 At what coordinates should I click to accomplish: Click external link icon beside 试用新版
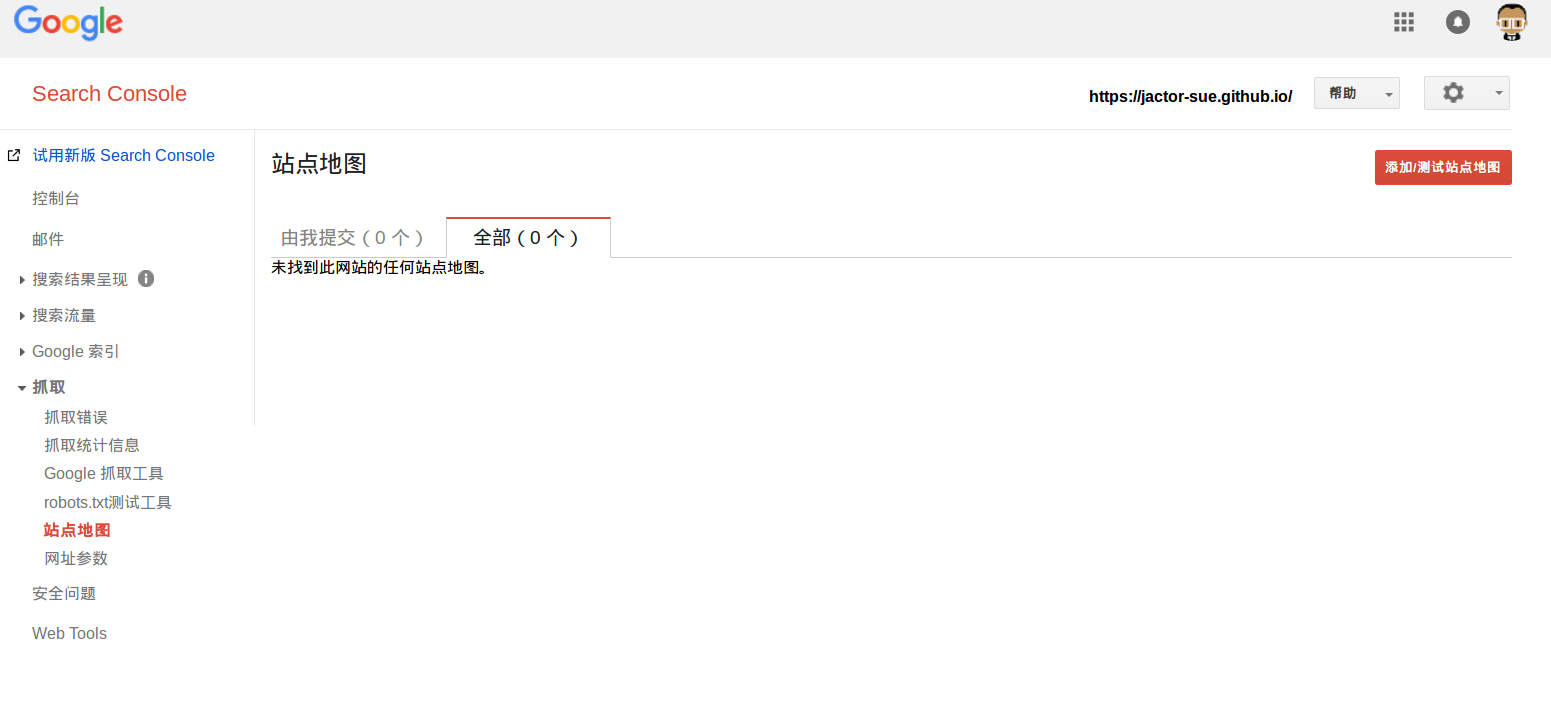(14, 155)
